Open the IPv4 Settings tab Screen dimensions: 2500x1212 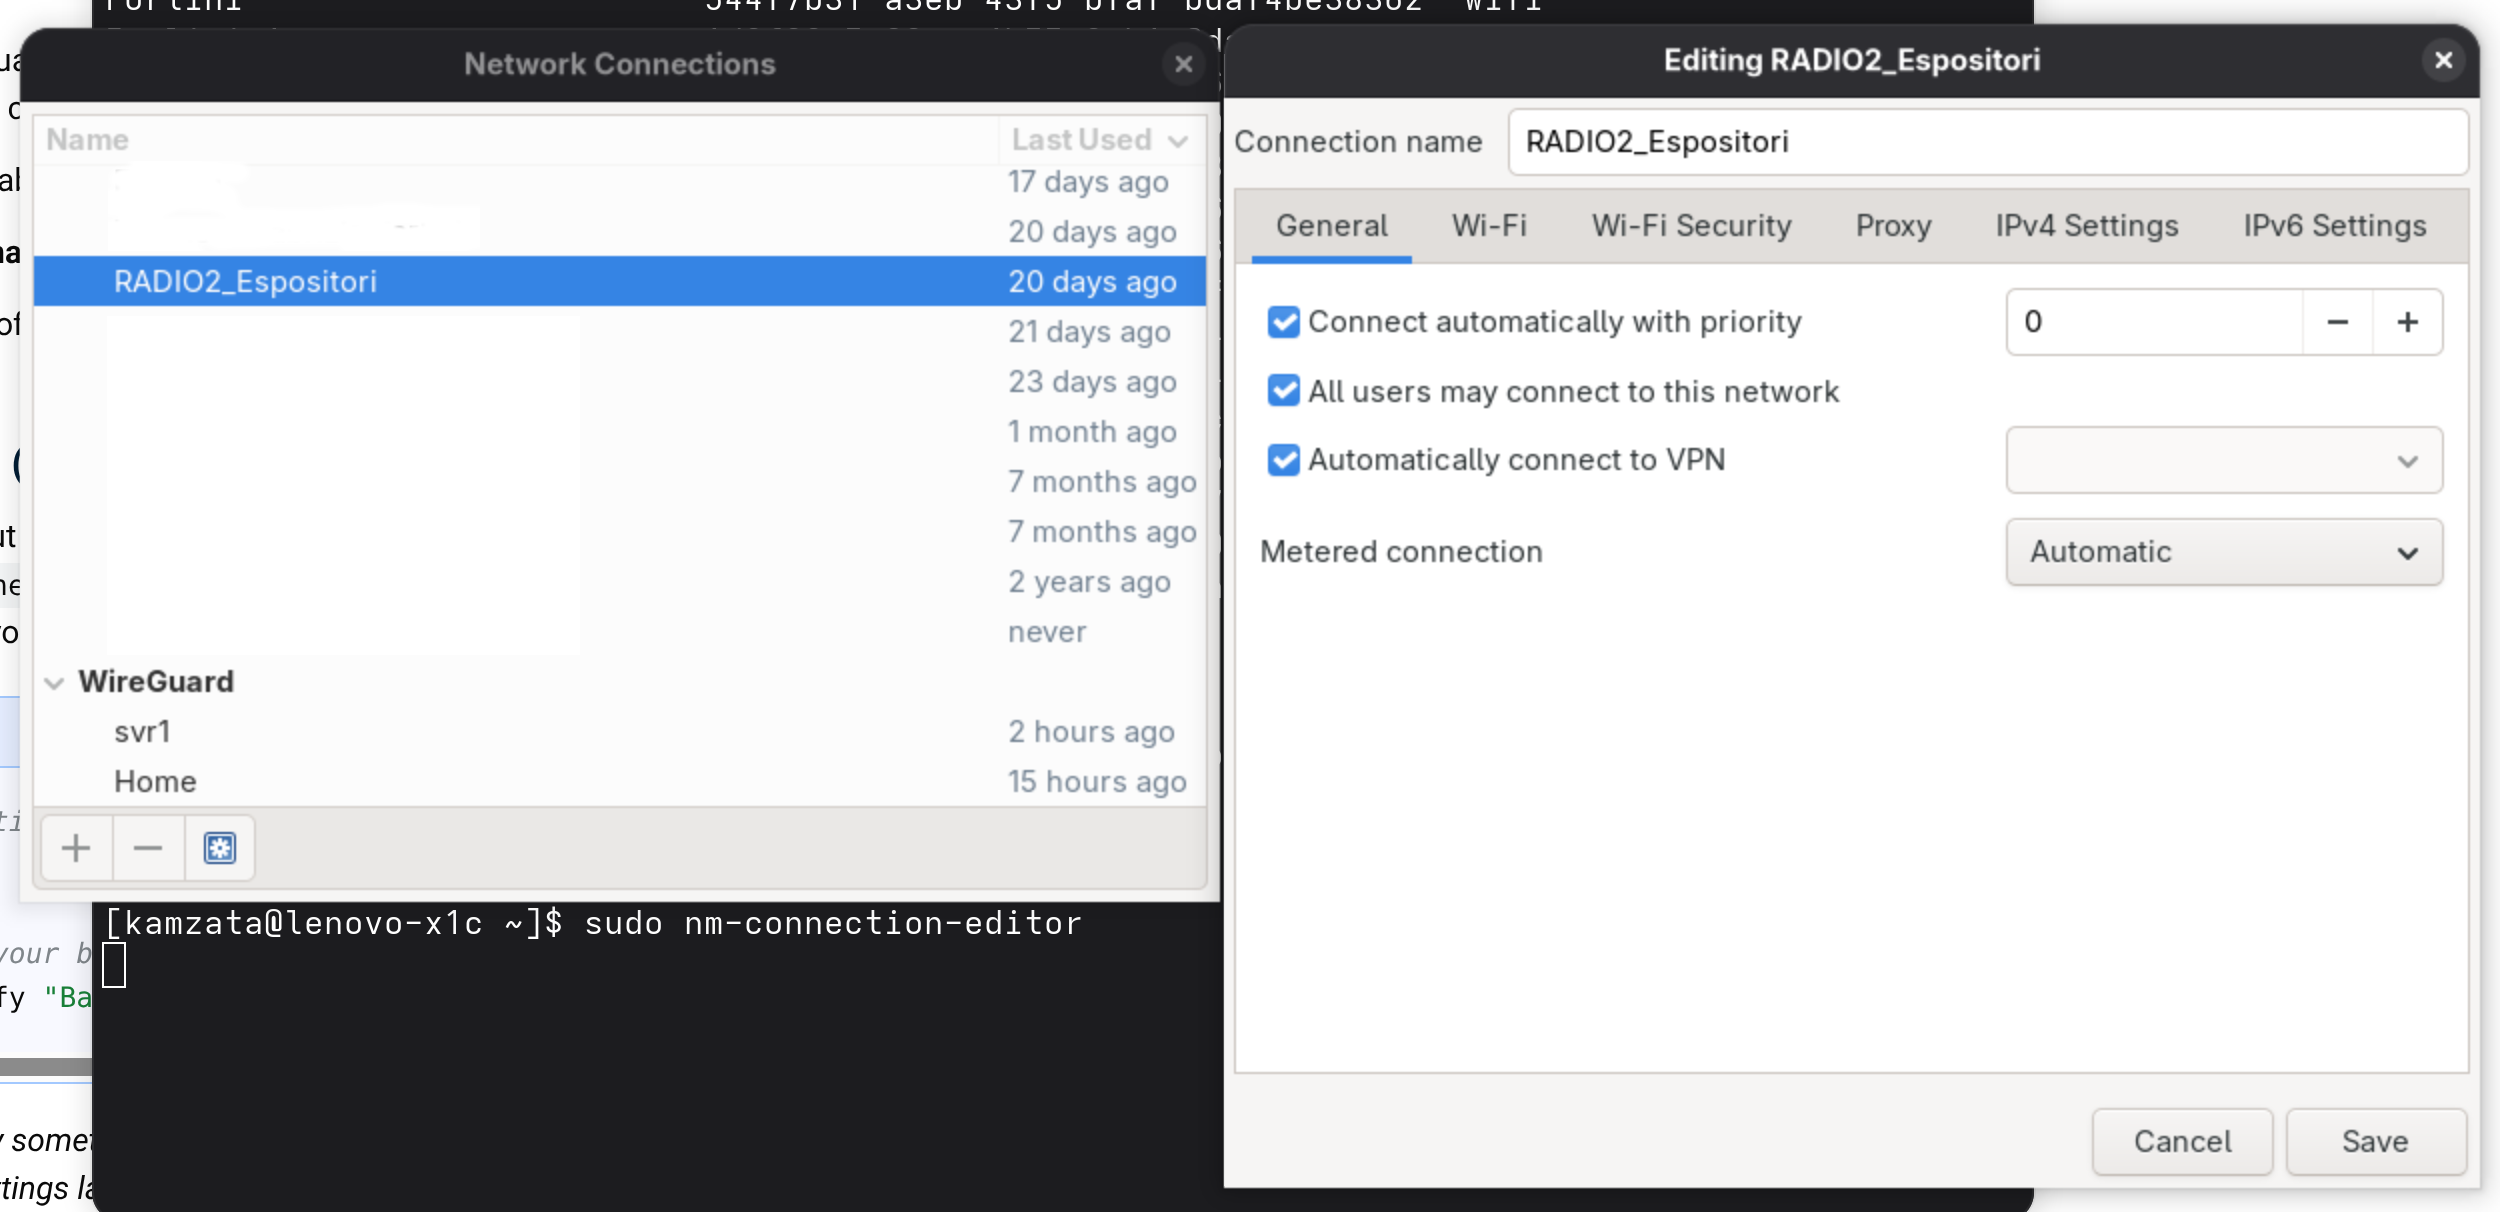(2086, 226)
